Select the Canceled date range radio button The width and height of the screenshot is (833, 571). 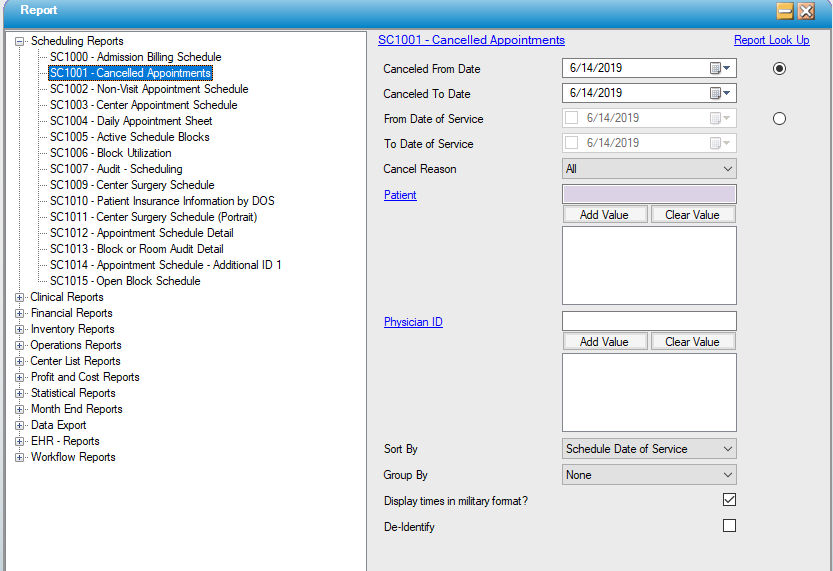pyautogui.click(x=779, y=69)
